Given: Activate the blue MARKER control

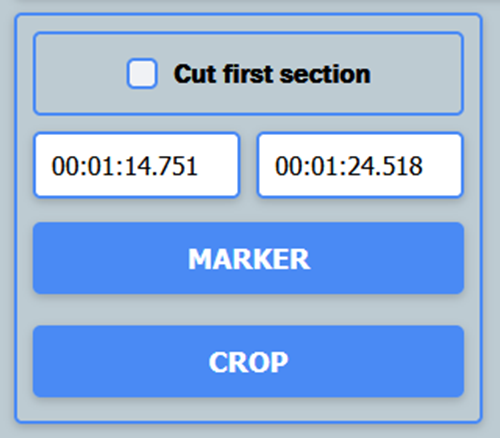Looking at the screenshot, I should (x=248, y=258).
